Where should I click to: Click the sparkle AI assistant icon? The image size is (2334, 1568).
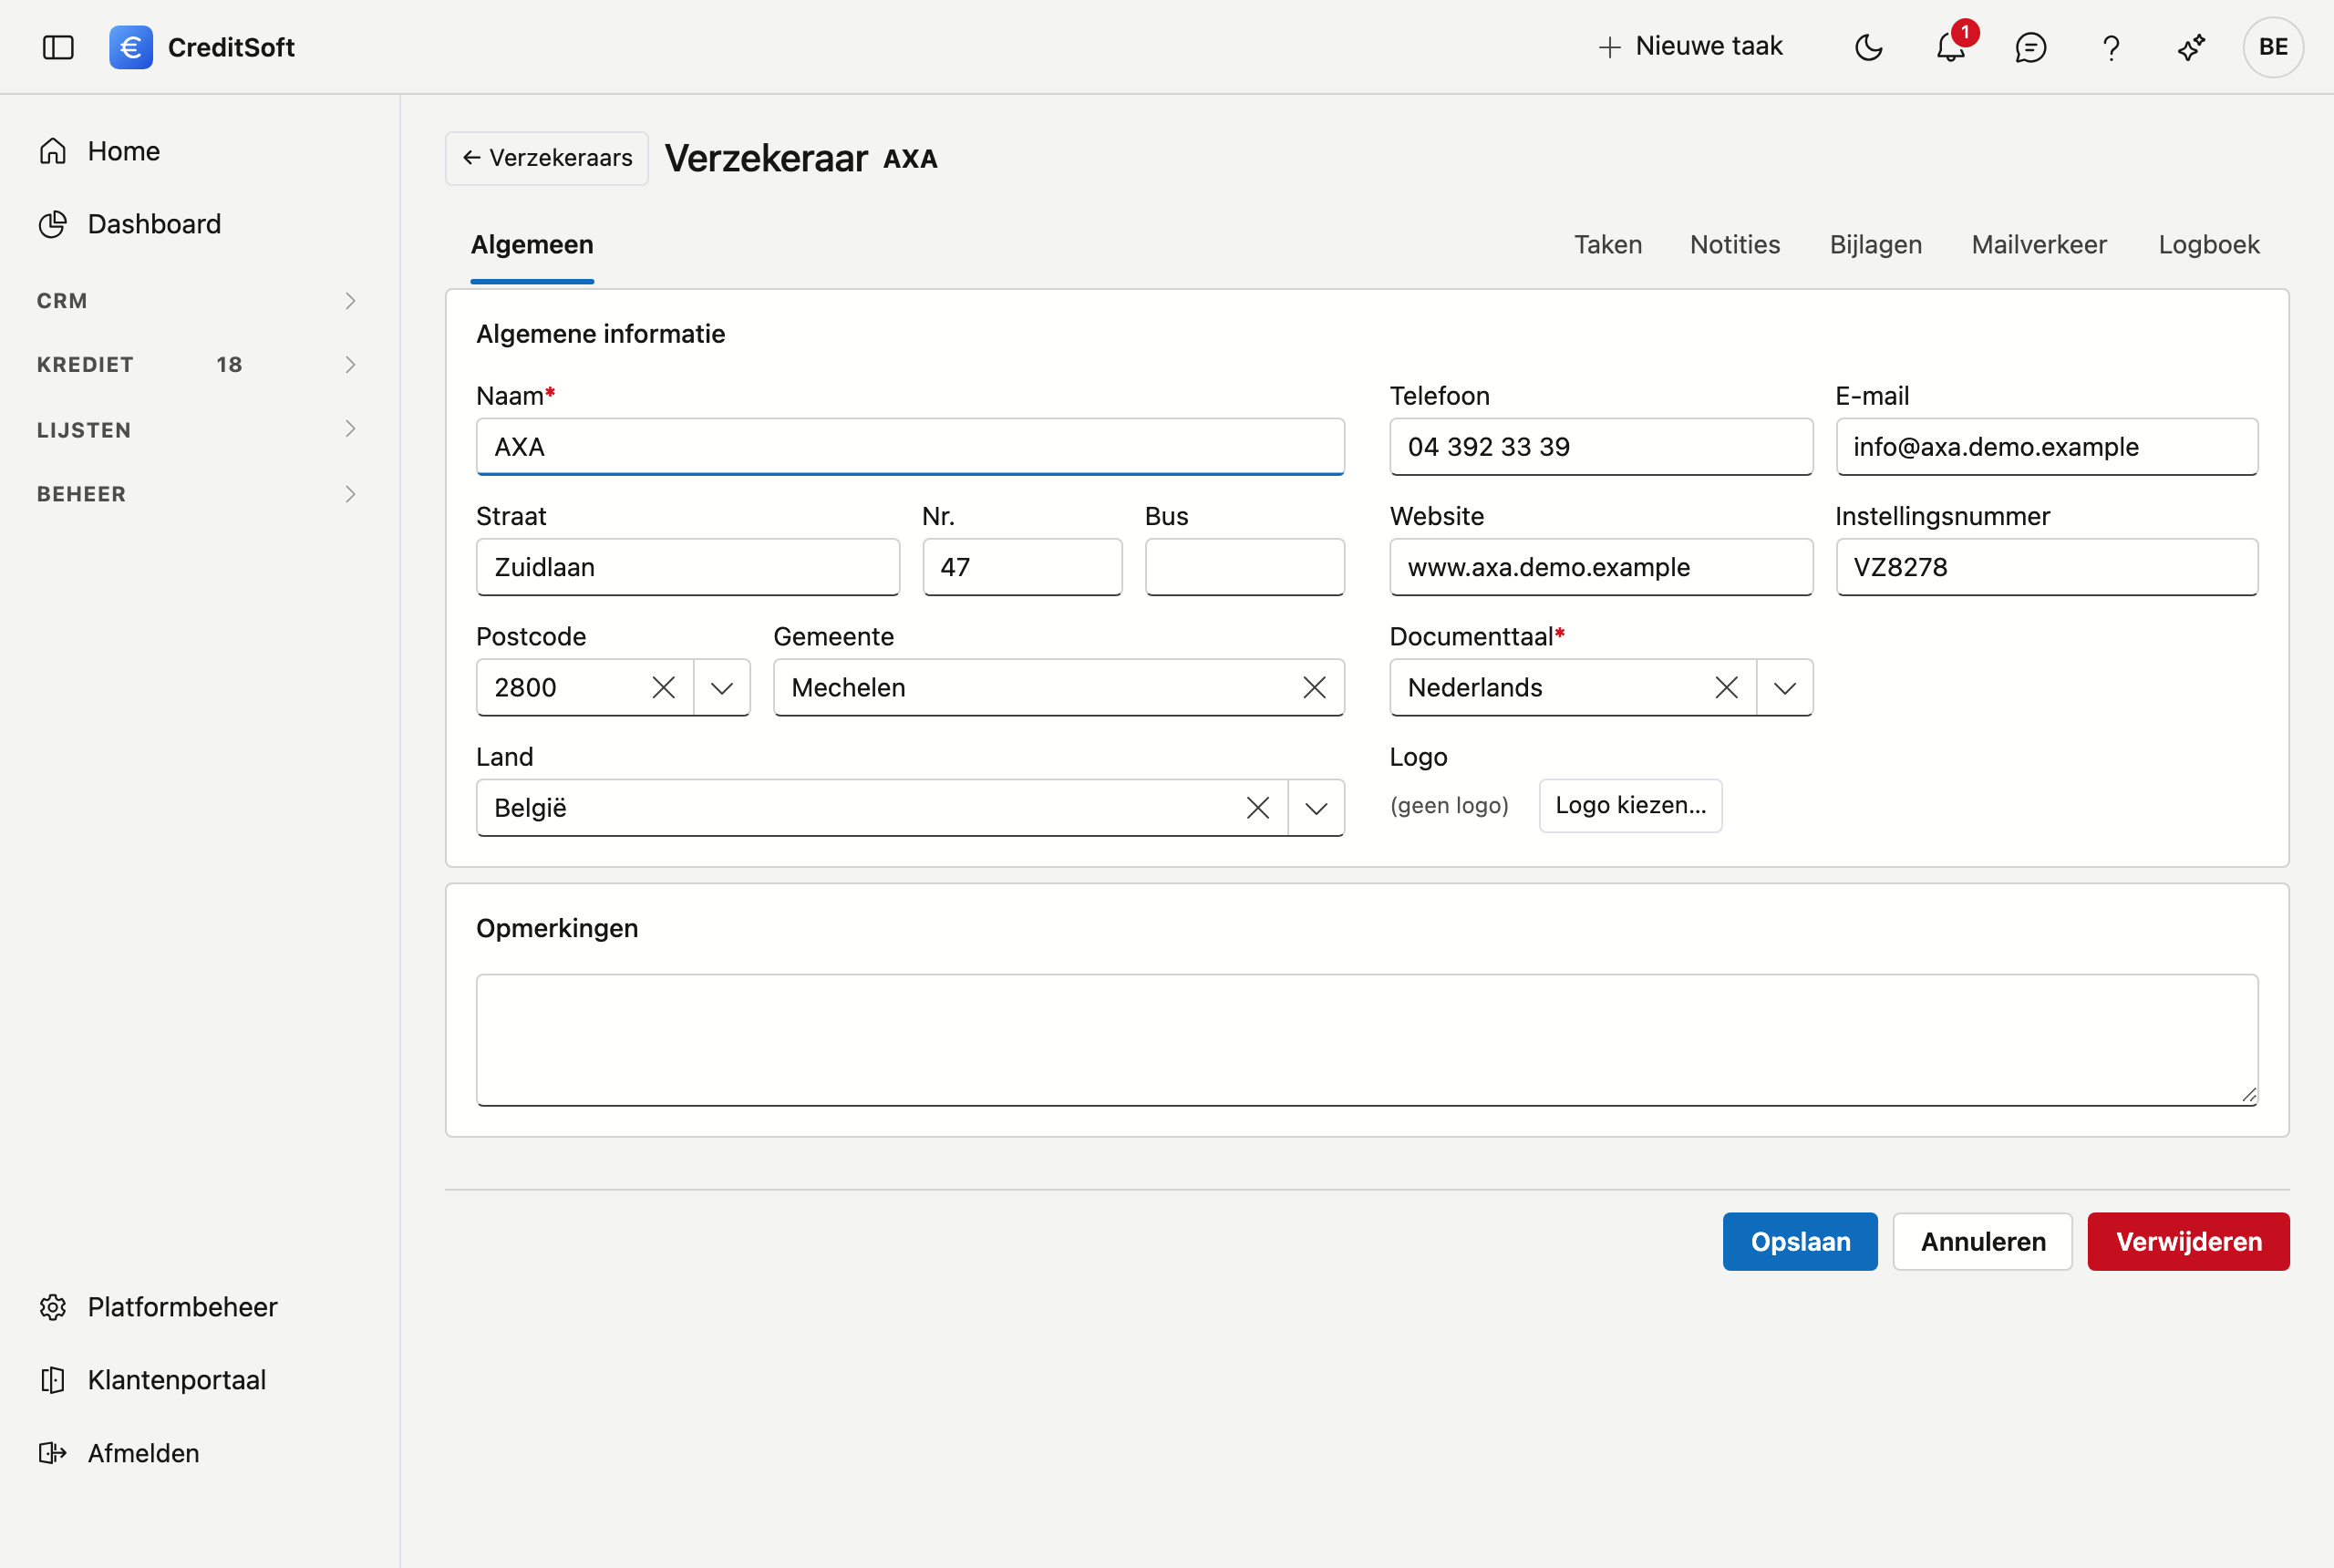(x=2191, y=47)
